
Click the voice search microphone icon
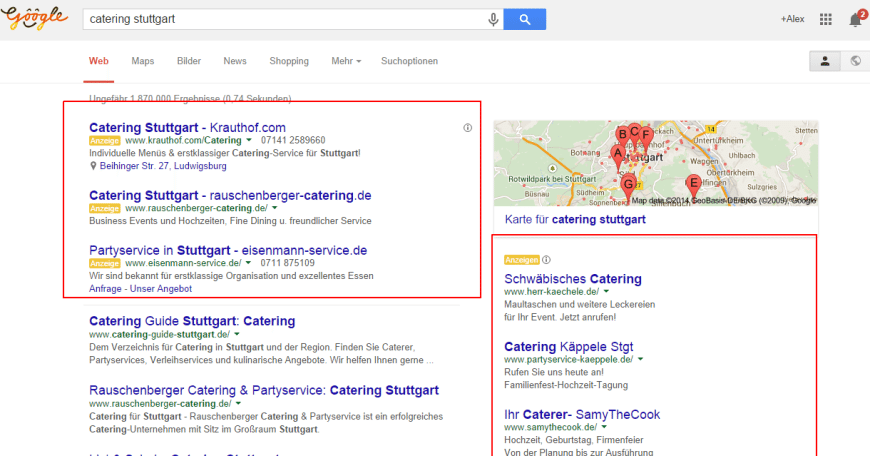point(493,19)
